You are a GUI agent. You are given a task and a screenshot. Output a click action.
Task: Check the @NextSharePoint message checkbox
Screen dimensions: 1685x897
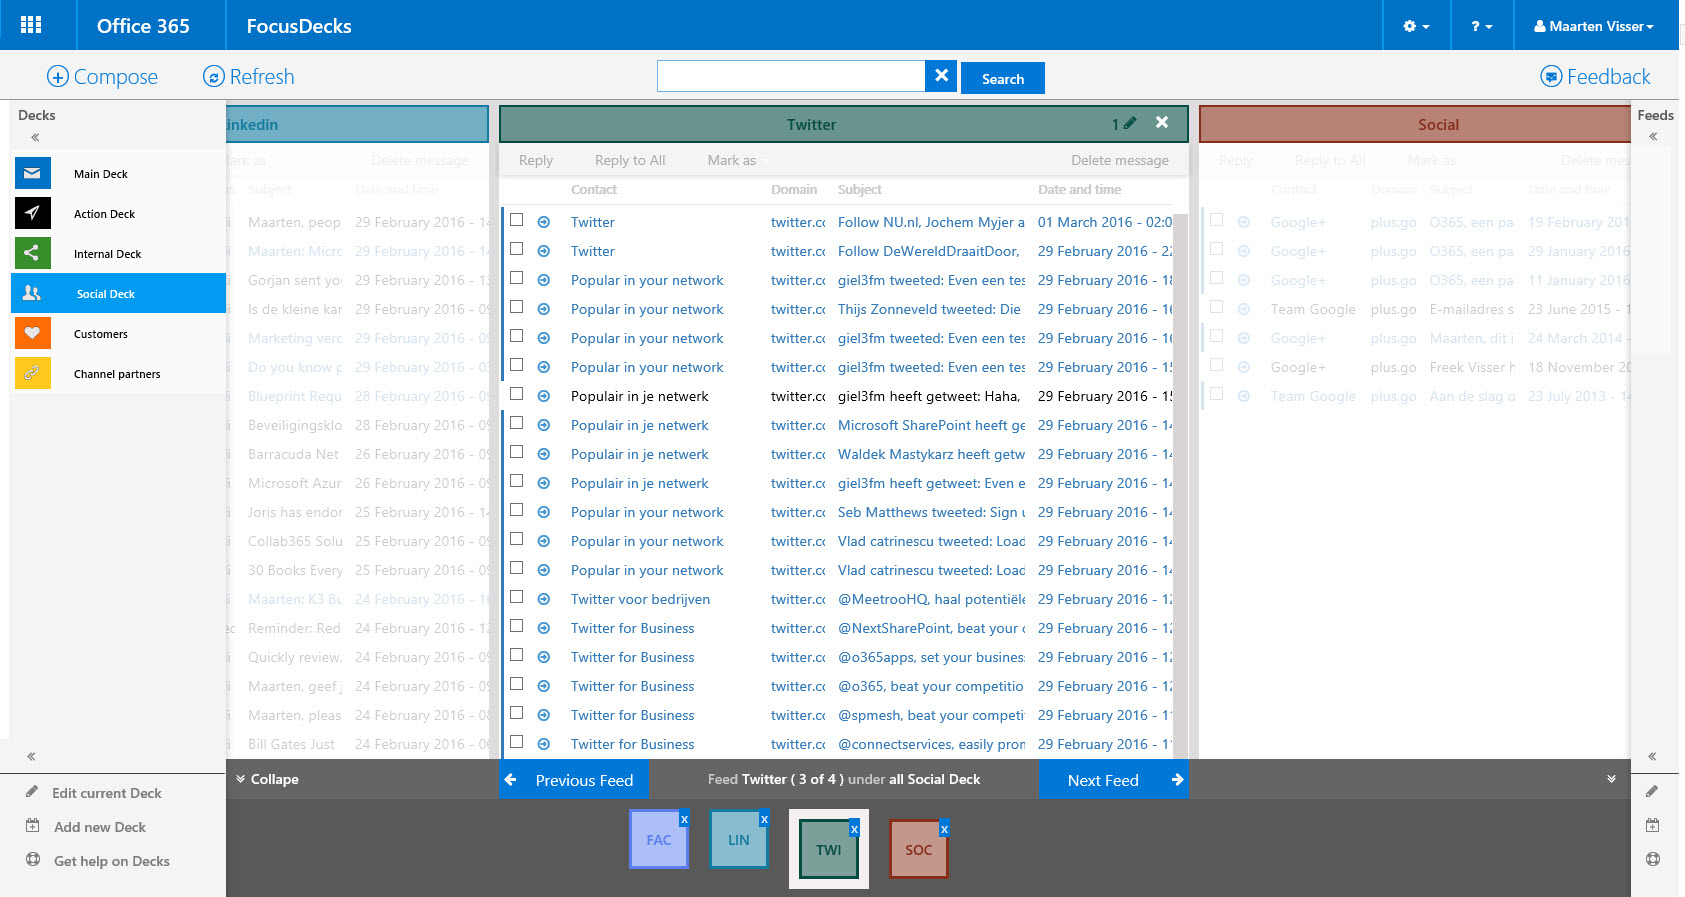tap(517, 626)
